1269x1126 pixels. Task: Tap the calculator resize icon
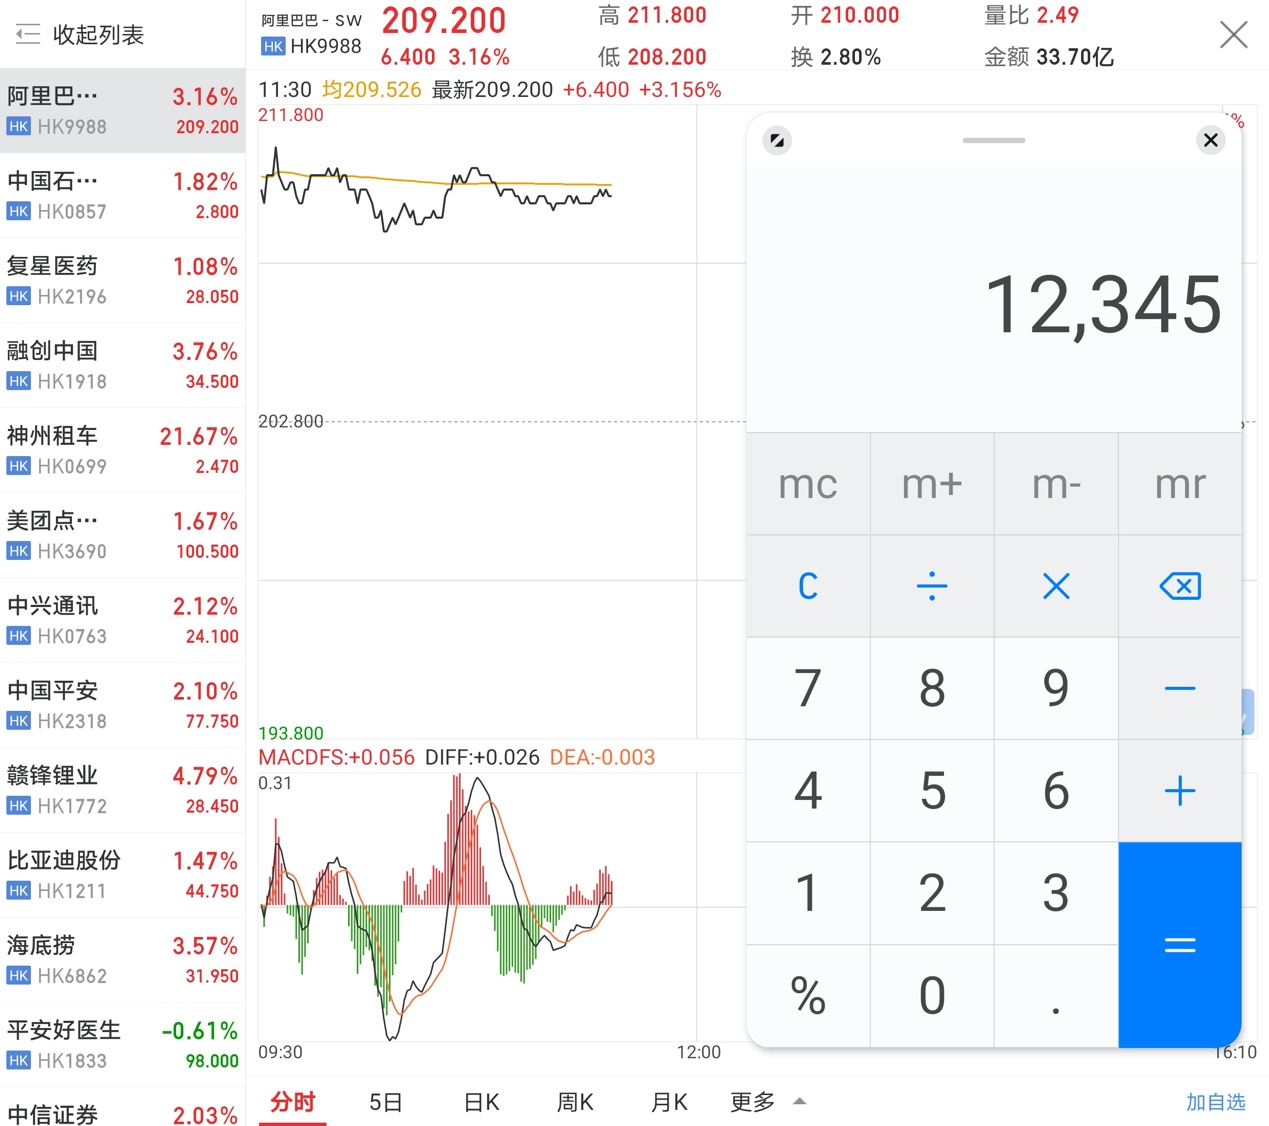click(x=777, y=140)
